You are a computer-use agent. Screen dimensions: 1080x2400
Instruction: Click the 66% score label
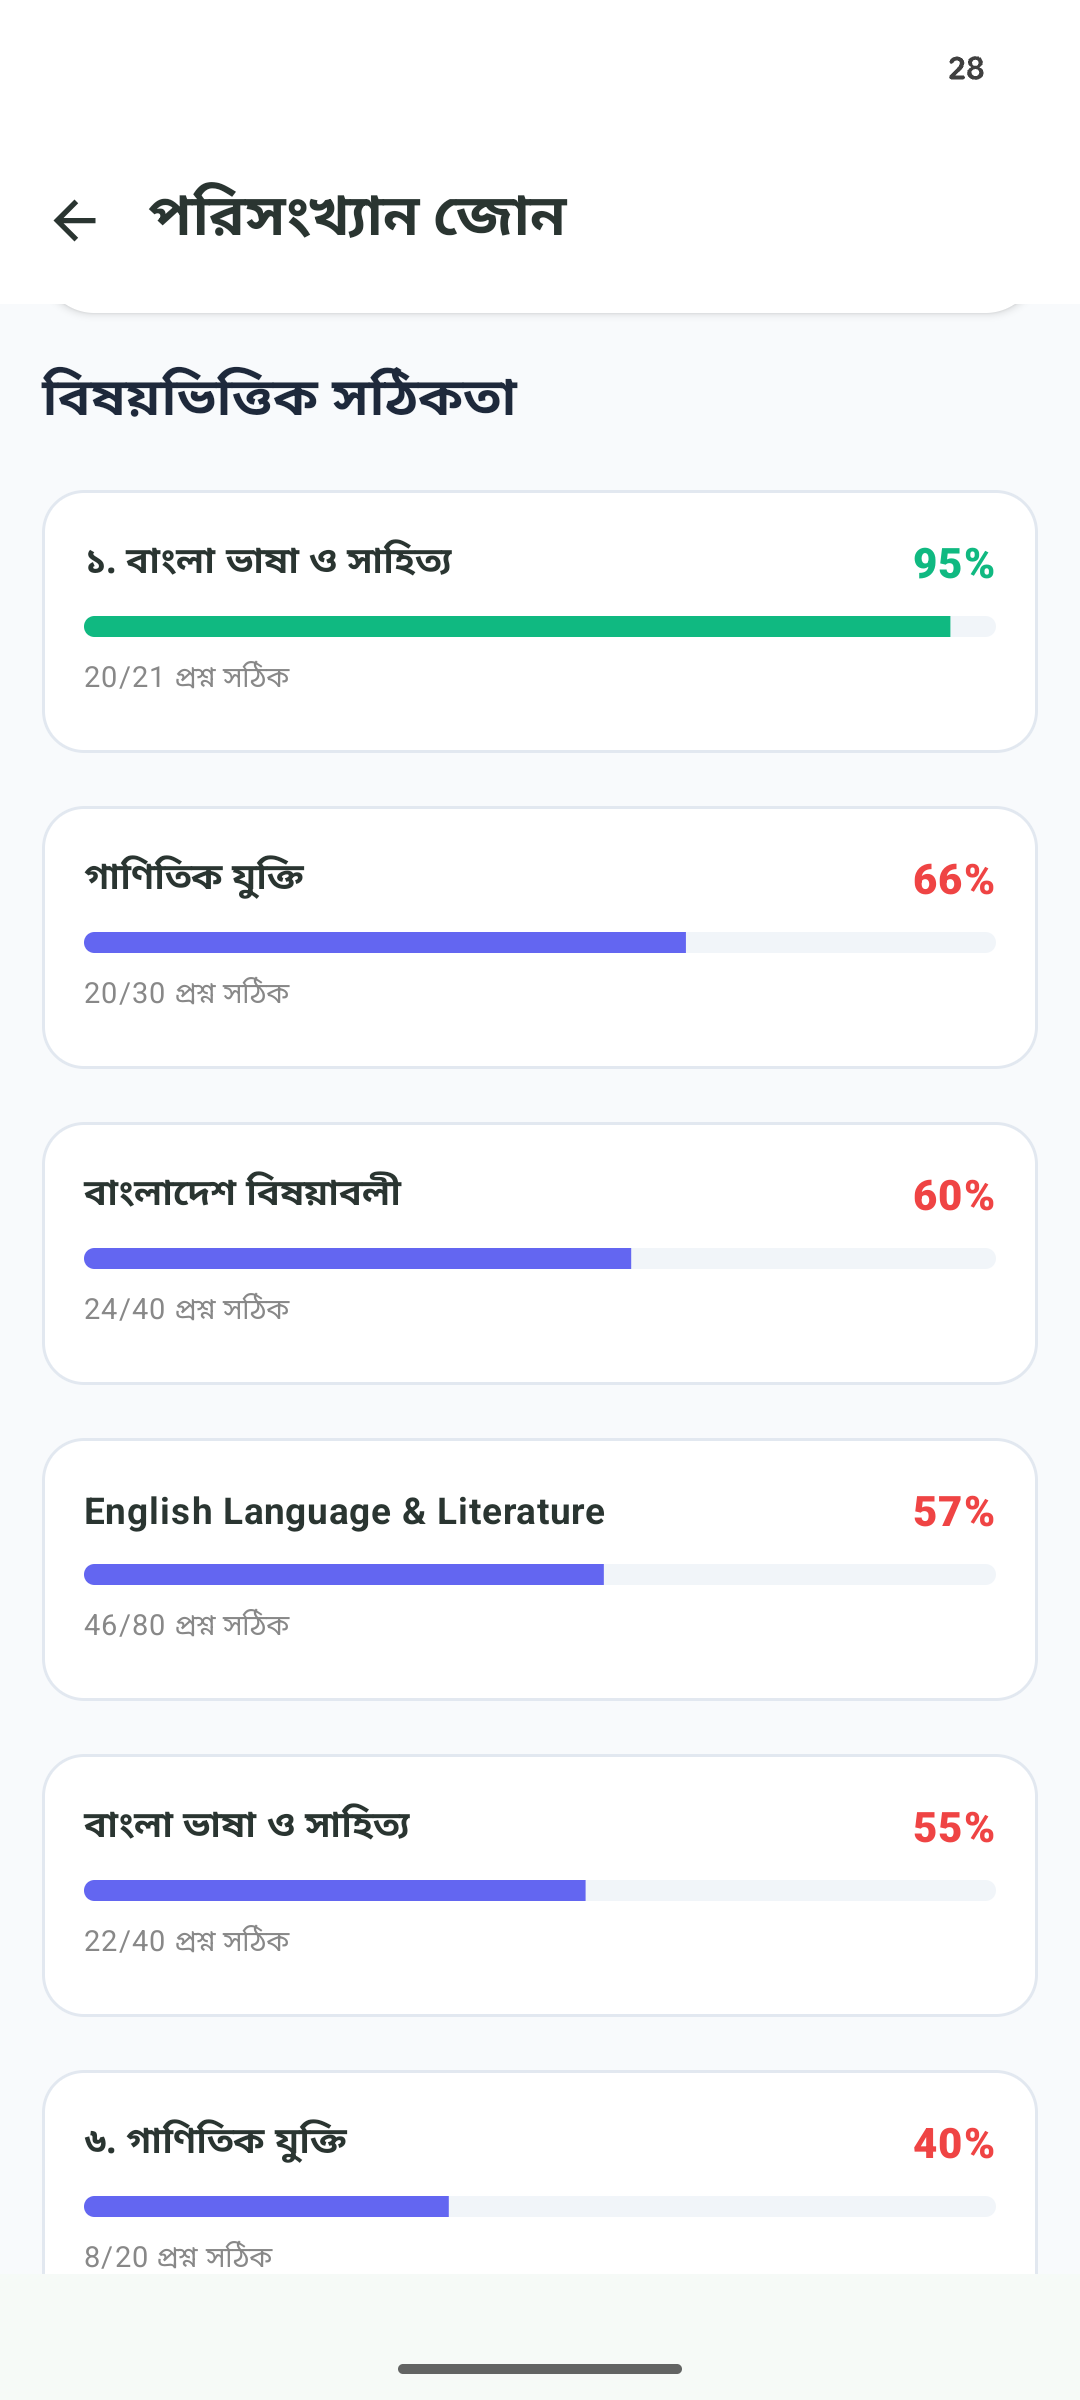[953, 880]
